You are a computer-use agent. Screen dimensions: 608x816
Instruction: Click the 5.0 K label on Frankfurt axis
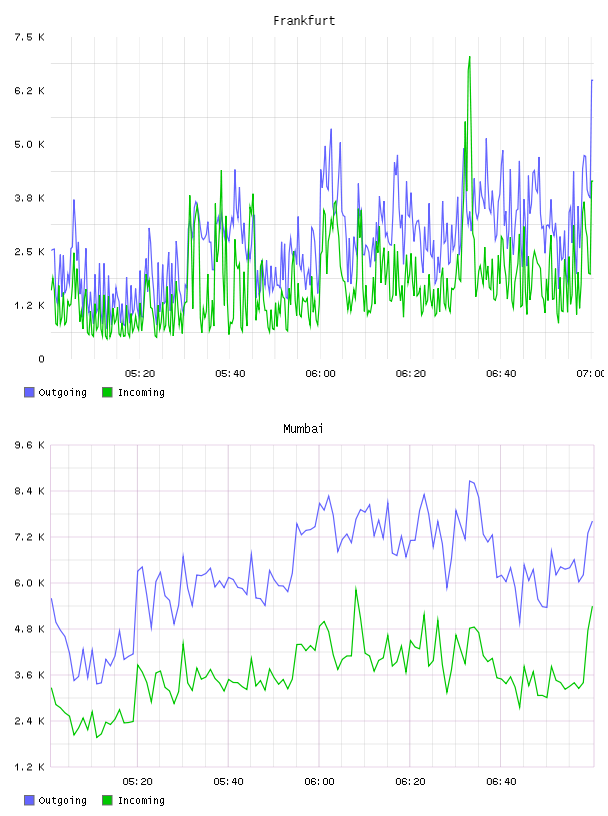29,144
